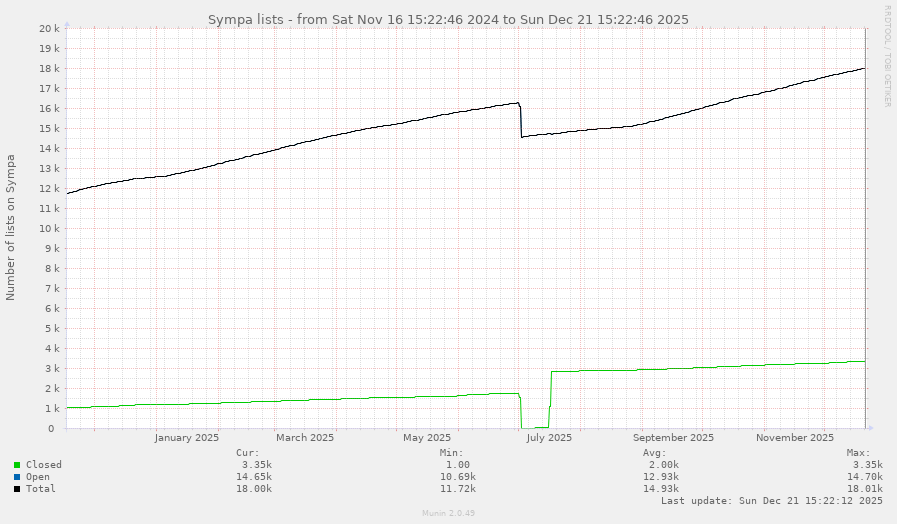The height and width of the screenshot is (524, 897).
Task: Click the 'January 2025' x-axis label
Action: [187, 437]
